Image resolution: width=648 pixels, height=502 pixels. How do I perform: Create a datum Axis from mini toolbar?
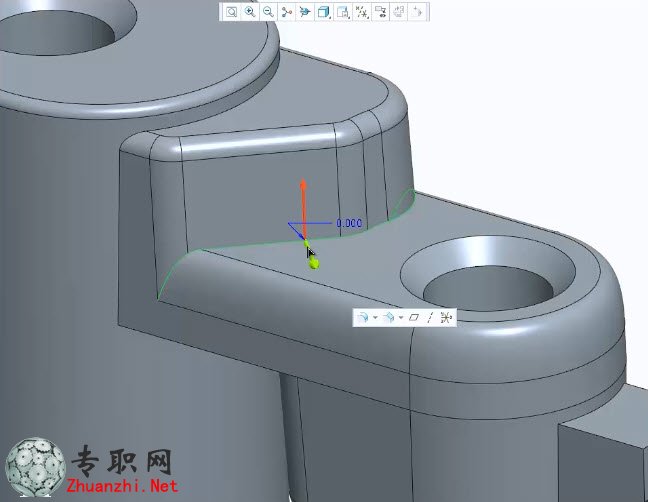tap(430, 317)
